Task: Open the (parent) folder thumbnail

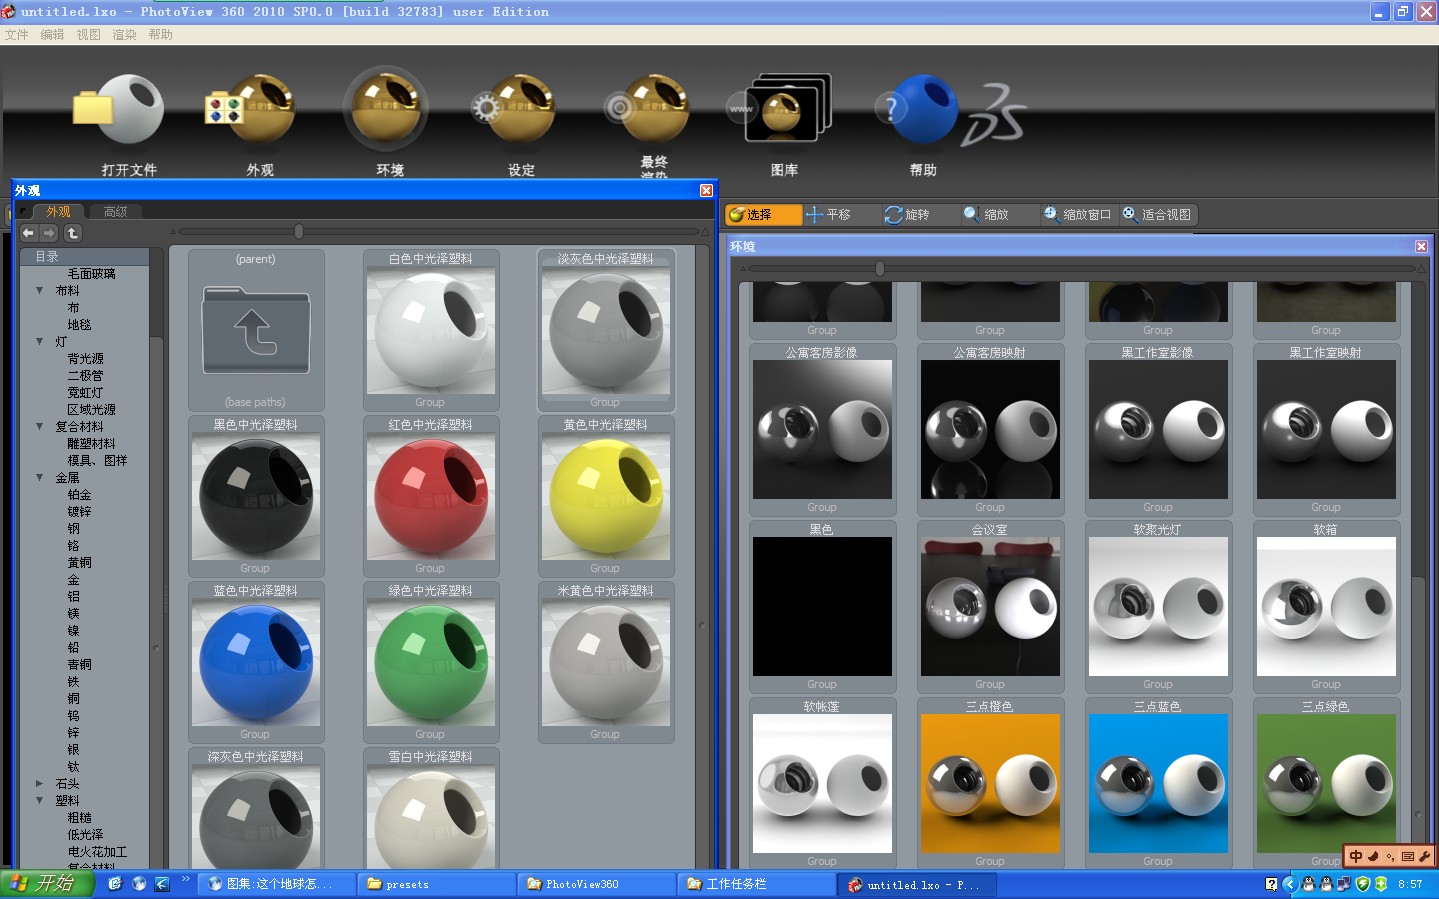Action: pos(256,330)
